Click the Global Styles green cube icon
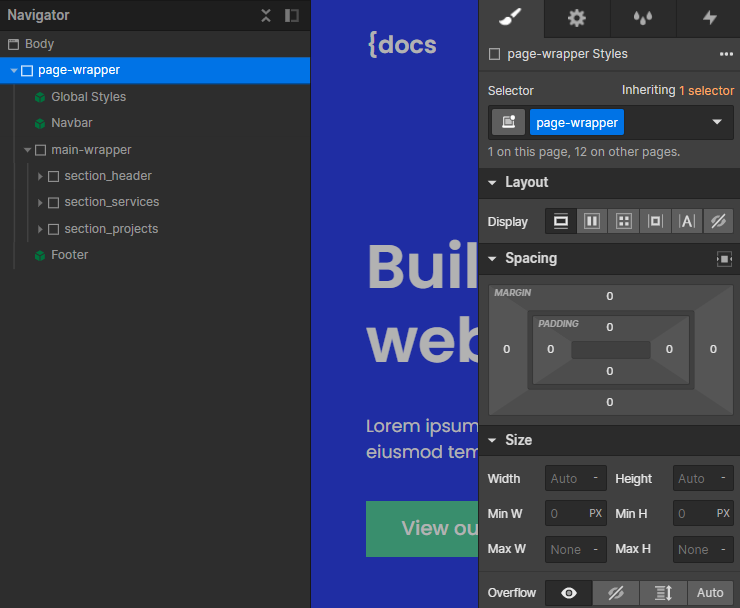 pos(40,97)
